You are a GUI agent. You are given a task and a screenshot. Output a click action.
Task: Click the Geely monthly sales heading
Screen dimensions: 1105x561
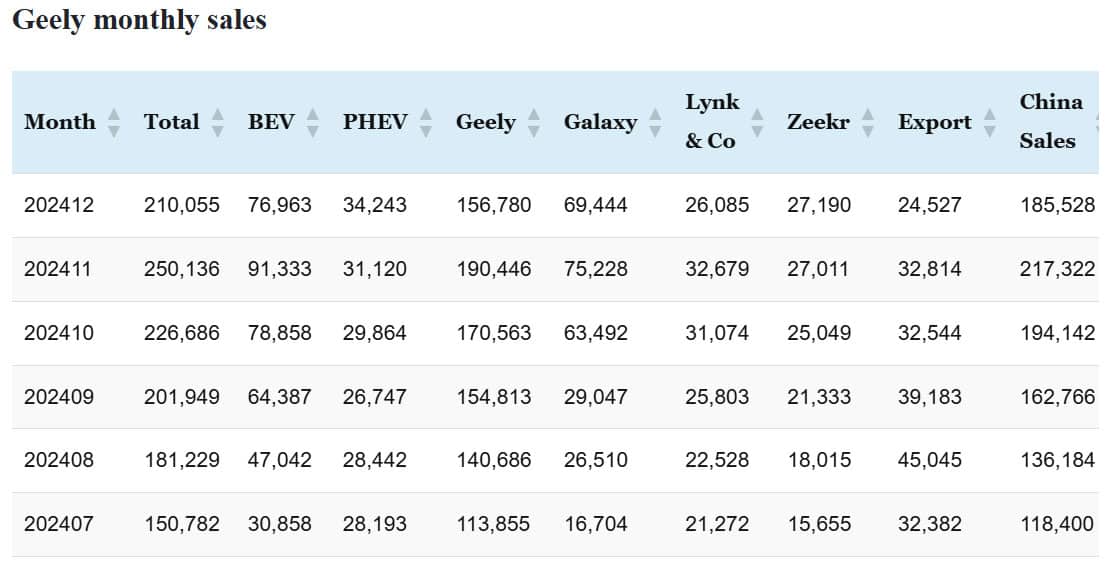[139, 20]
